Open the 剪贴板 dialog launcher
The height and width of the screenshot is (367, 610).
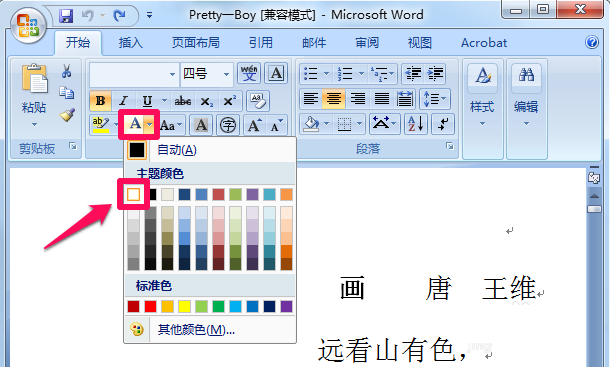[73, 146]
